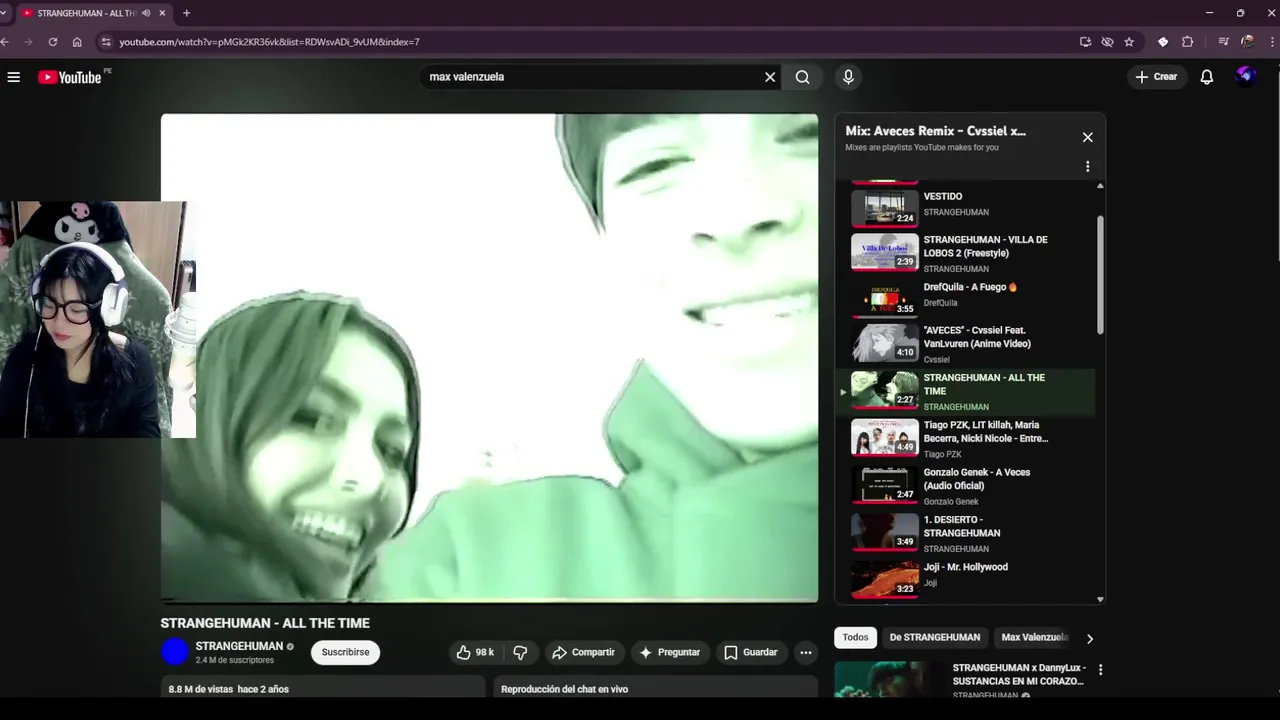Image resolution: width=1280 pixels, height=720 pixels.
Task: Close the STRANGEHUMAN browser tab
Action: tap(162, 13)
